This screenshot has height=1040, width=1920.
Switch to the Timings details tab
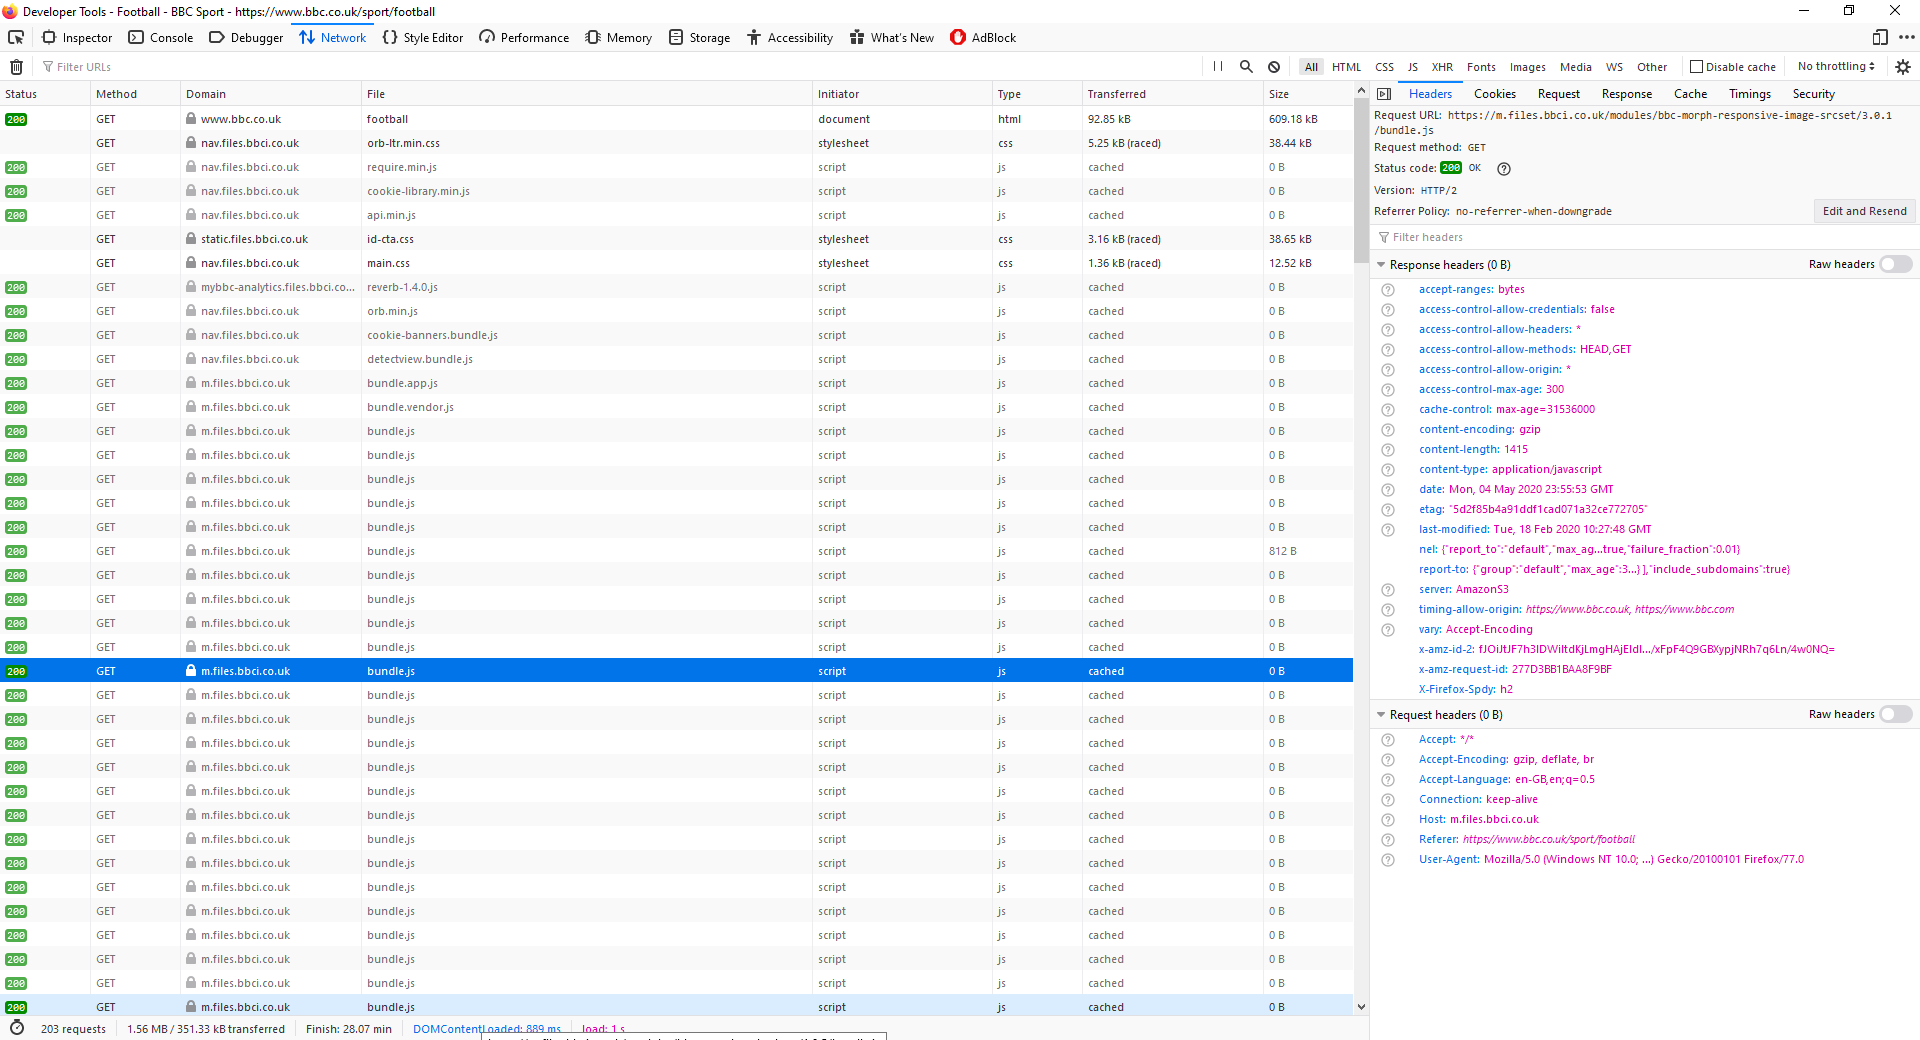(x=1749, y=94)
